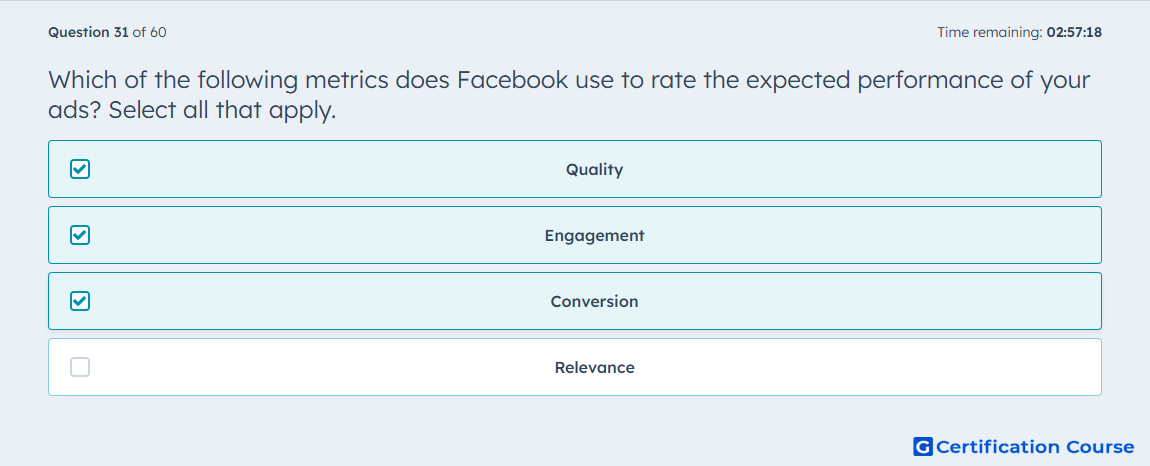The image size is (1150, 466).
Task: Select the Engagement answer label
Action: click(594, 236)
